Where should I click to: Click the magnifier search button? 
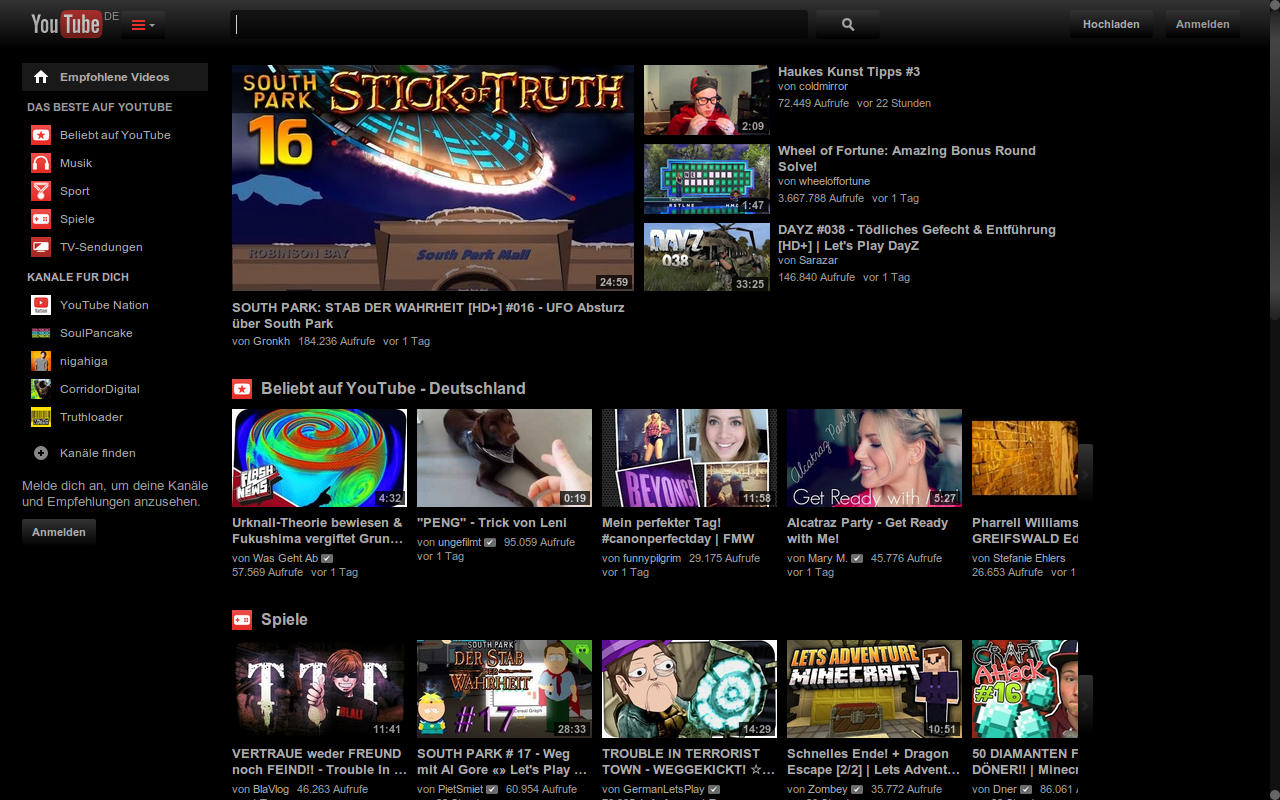click(x=848, y=24)
